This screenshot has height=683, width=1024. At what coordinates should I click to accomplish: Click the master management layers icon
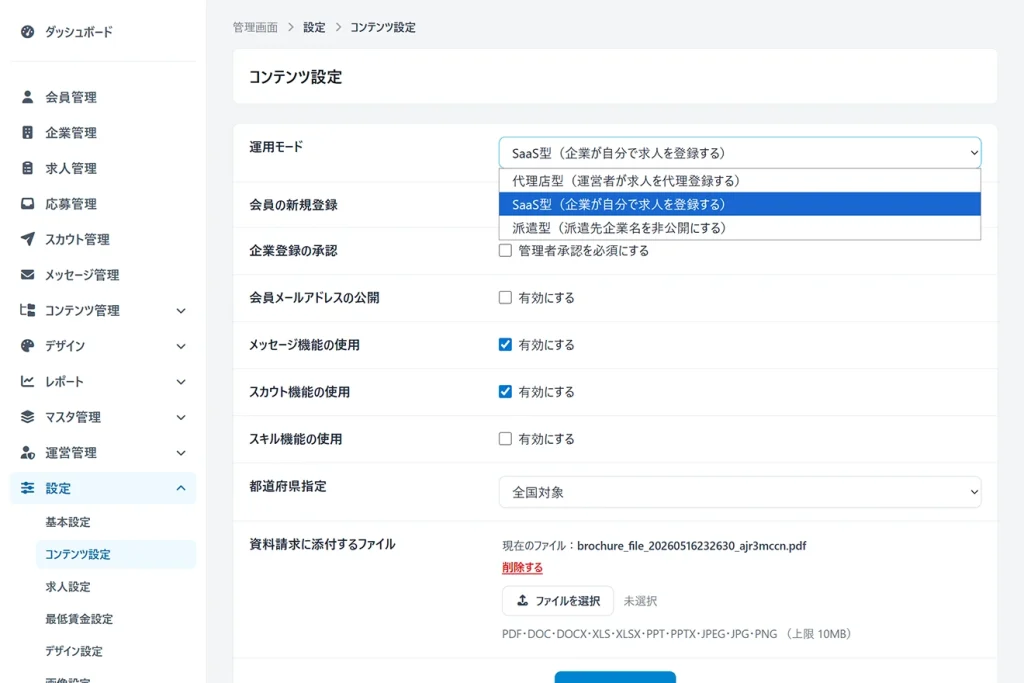(x=27, y=417)
